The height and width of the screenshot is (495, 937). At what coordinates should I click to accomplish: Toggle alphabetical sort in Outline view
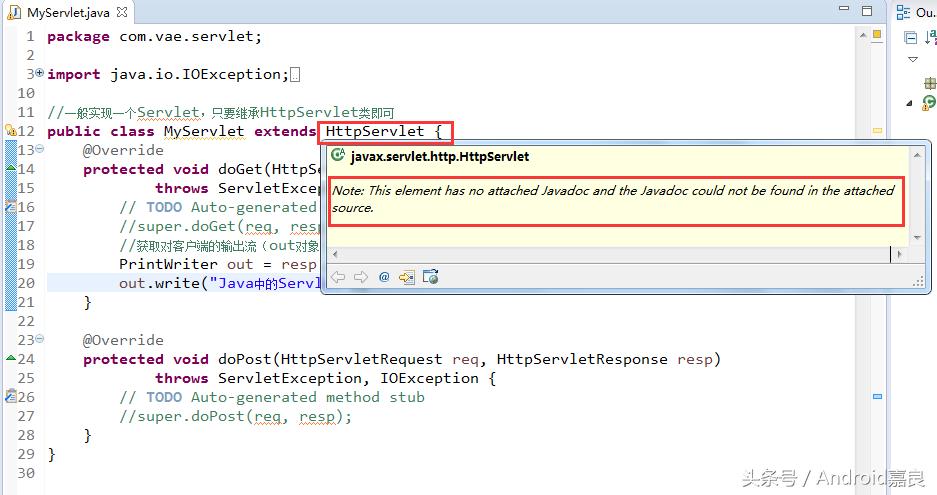(930, 38)
